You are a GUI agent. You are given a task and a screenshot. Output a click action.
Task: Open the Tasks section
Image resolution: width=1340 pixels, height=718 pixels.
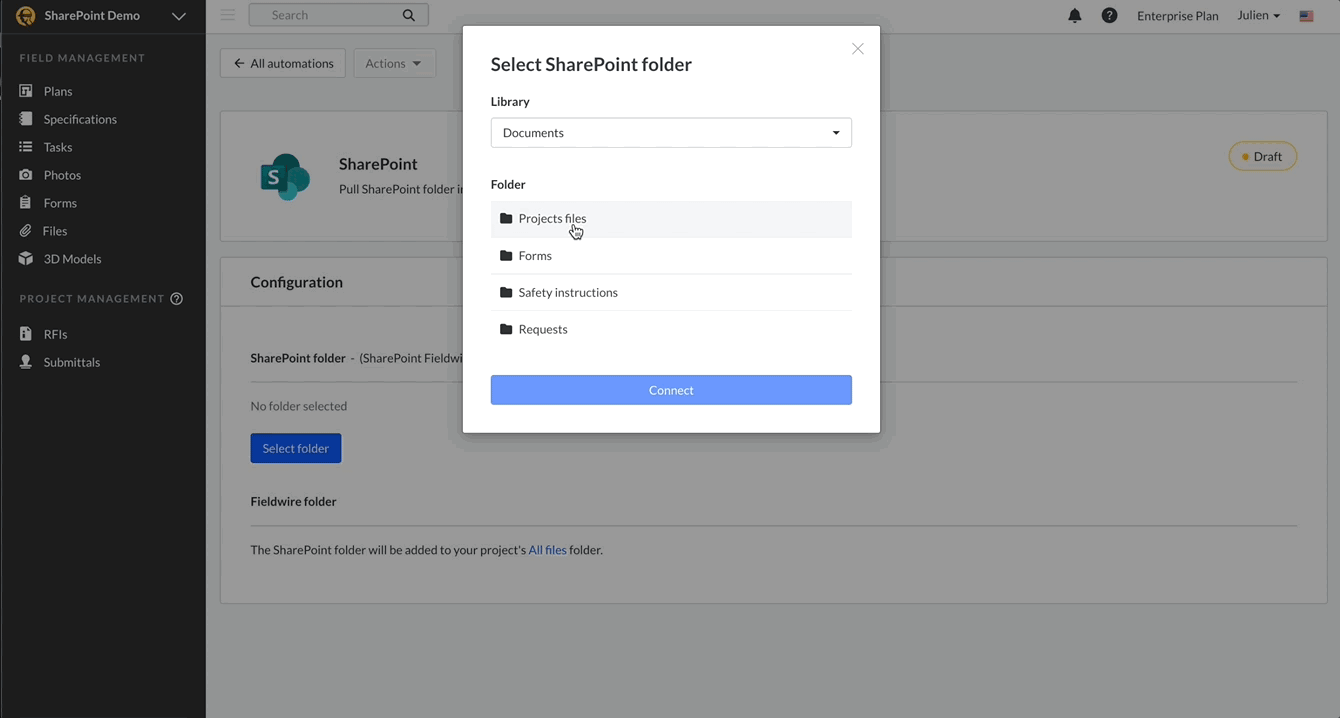click(x=56, y=146)
